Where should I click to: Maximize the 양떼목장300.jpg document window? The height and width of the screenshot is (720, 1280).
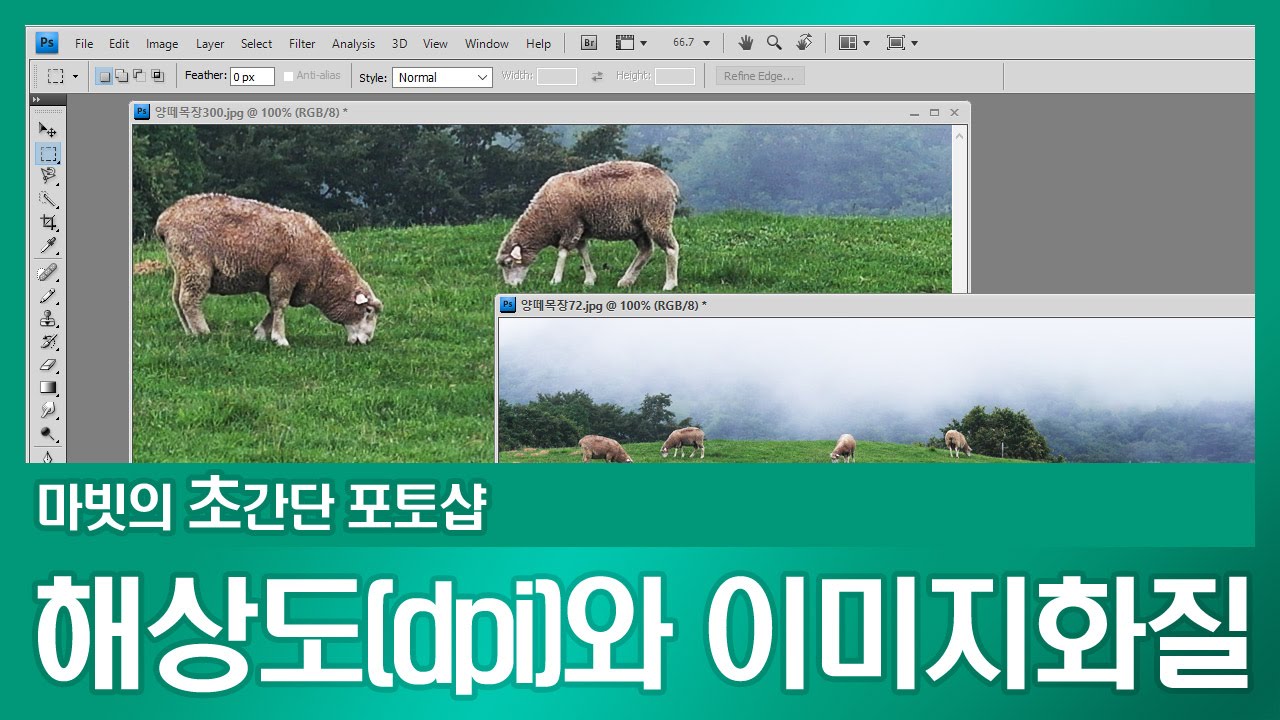tap(934, 113)
